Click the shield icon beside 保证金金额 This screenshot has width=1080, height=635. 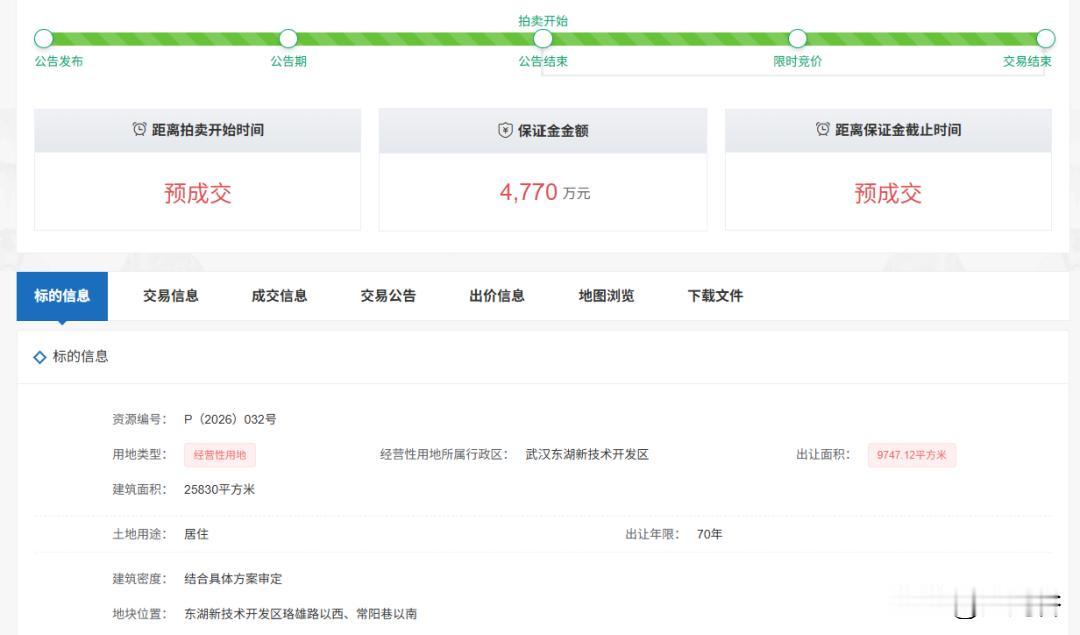click(505, 129)
